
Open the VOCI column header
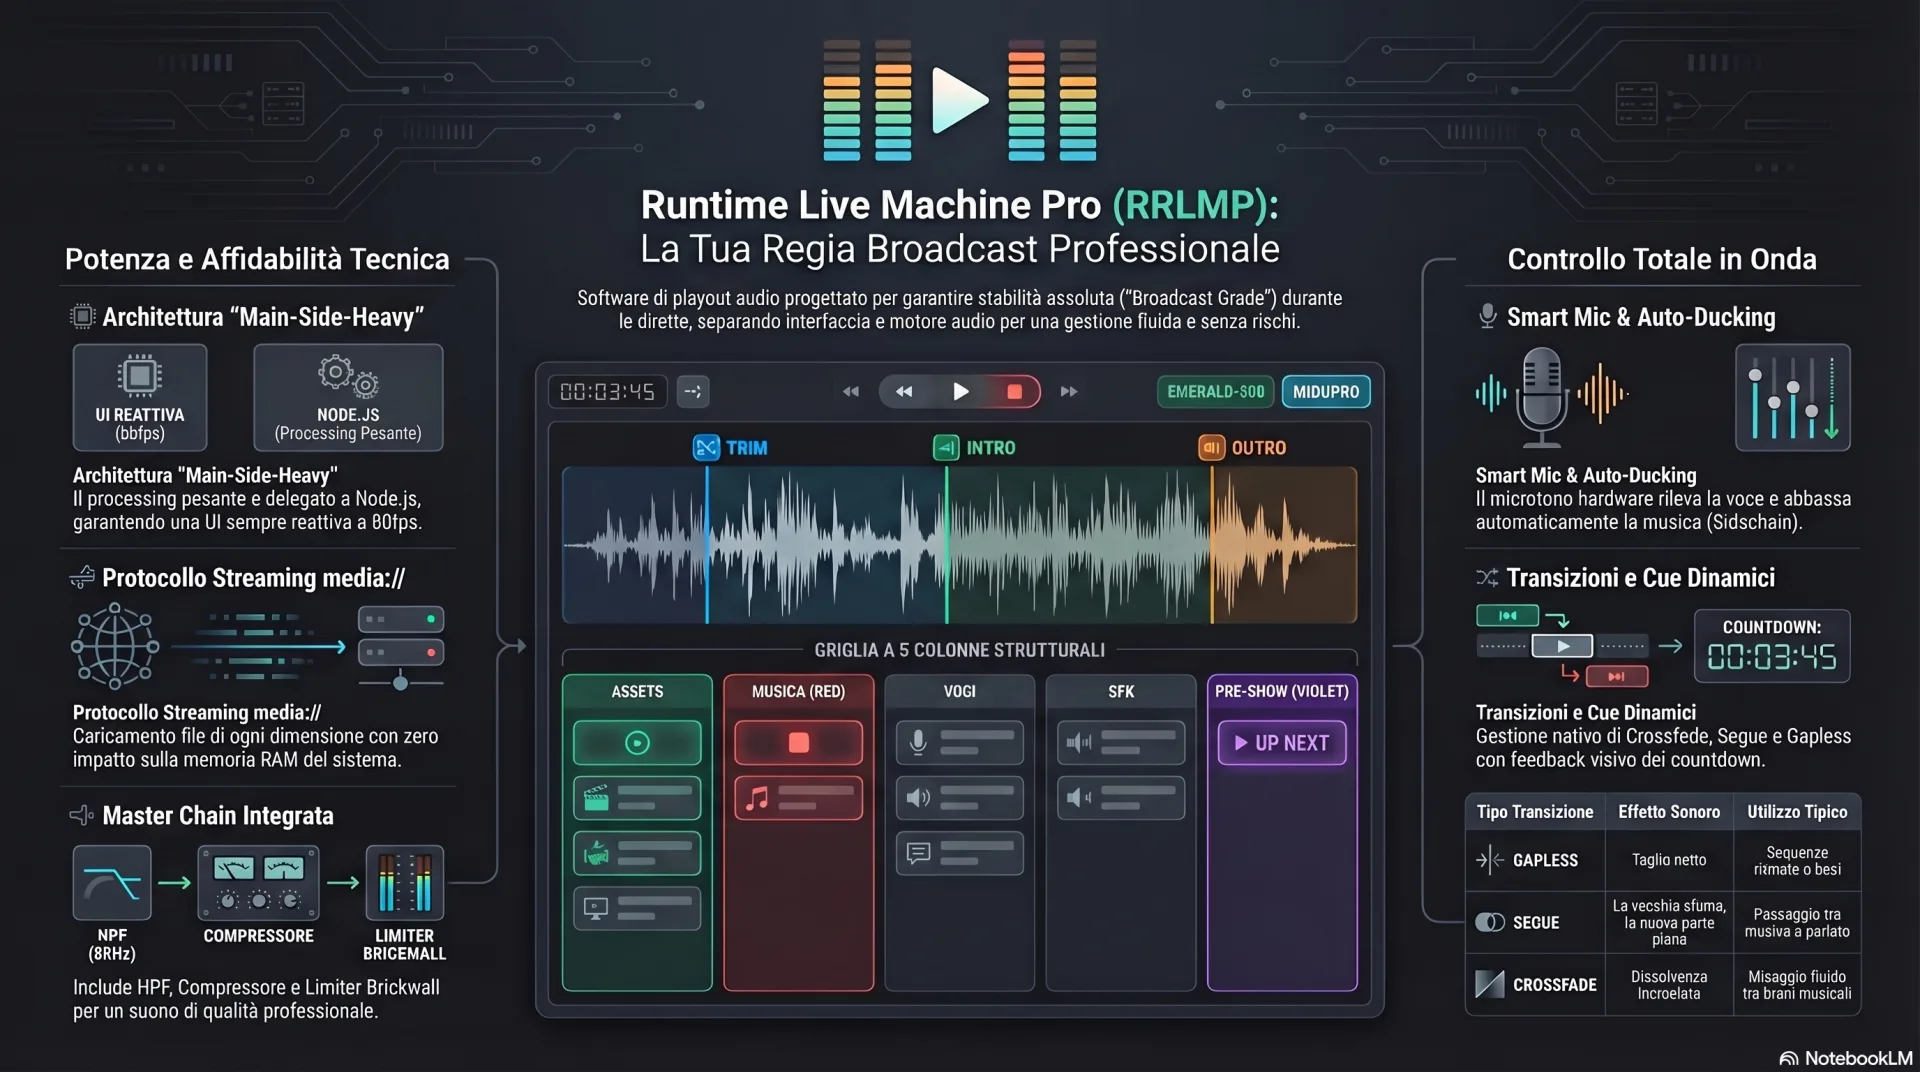[959, 691]
